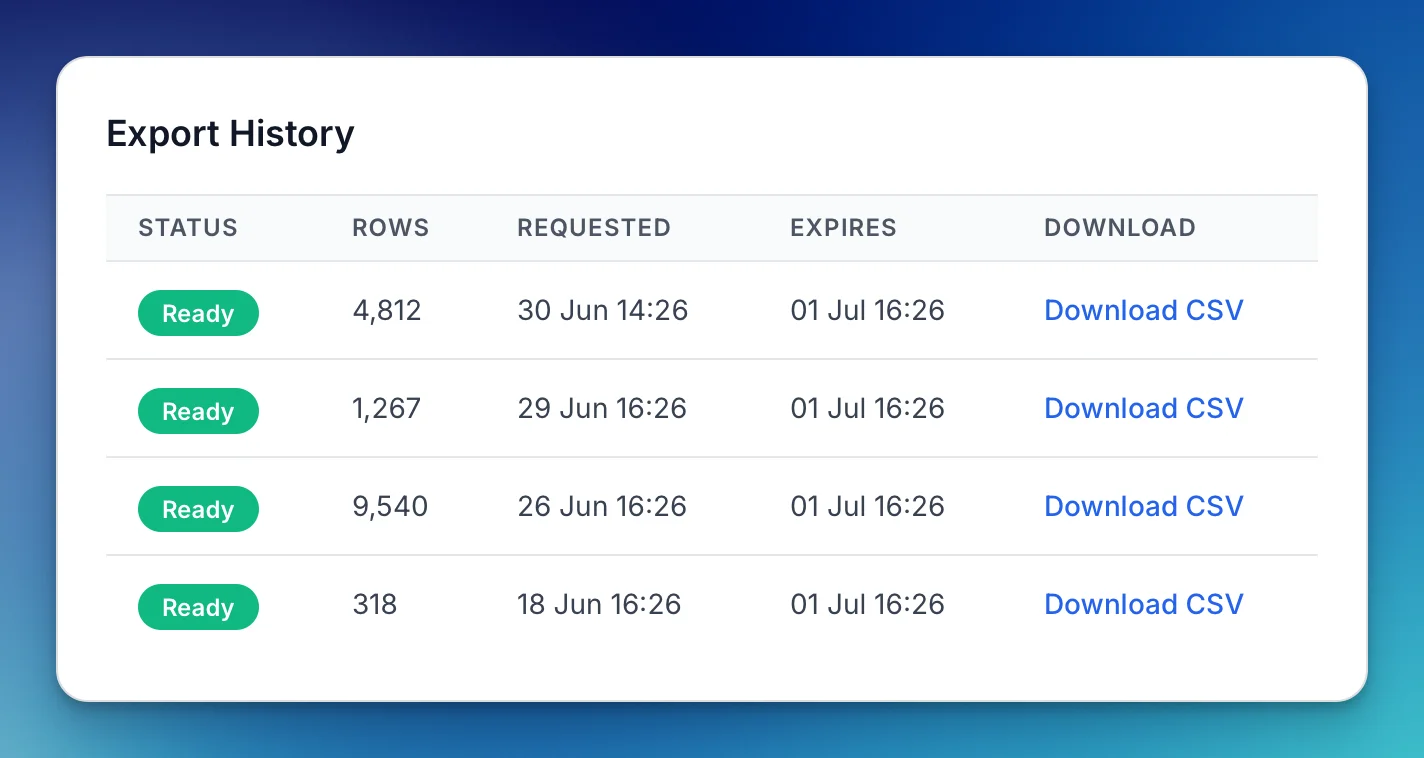1424x758 pixels.
Task: Click requested date 18 Jun 16:26
Action: coord(599,604)
